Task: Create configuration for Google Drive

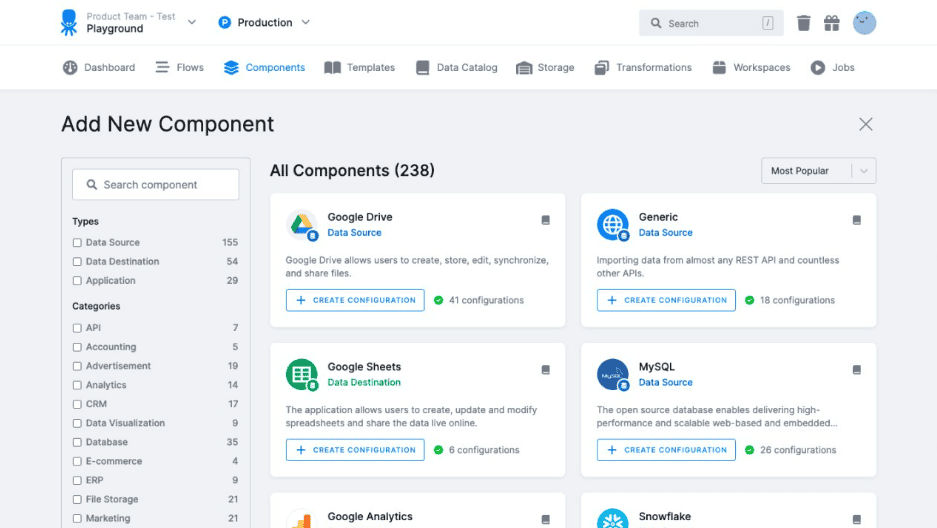Action: (x=355, y=300)
